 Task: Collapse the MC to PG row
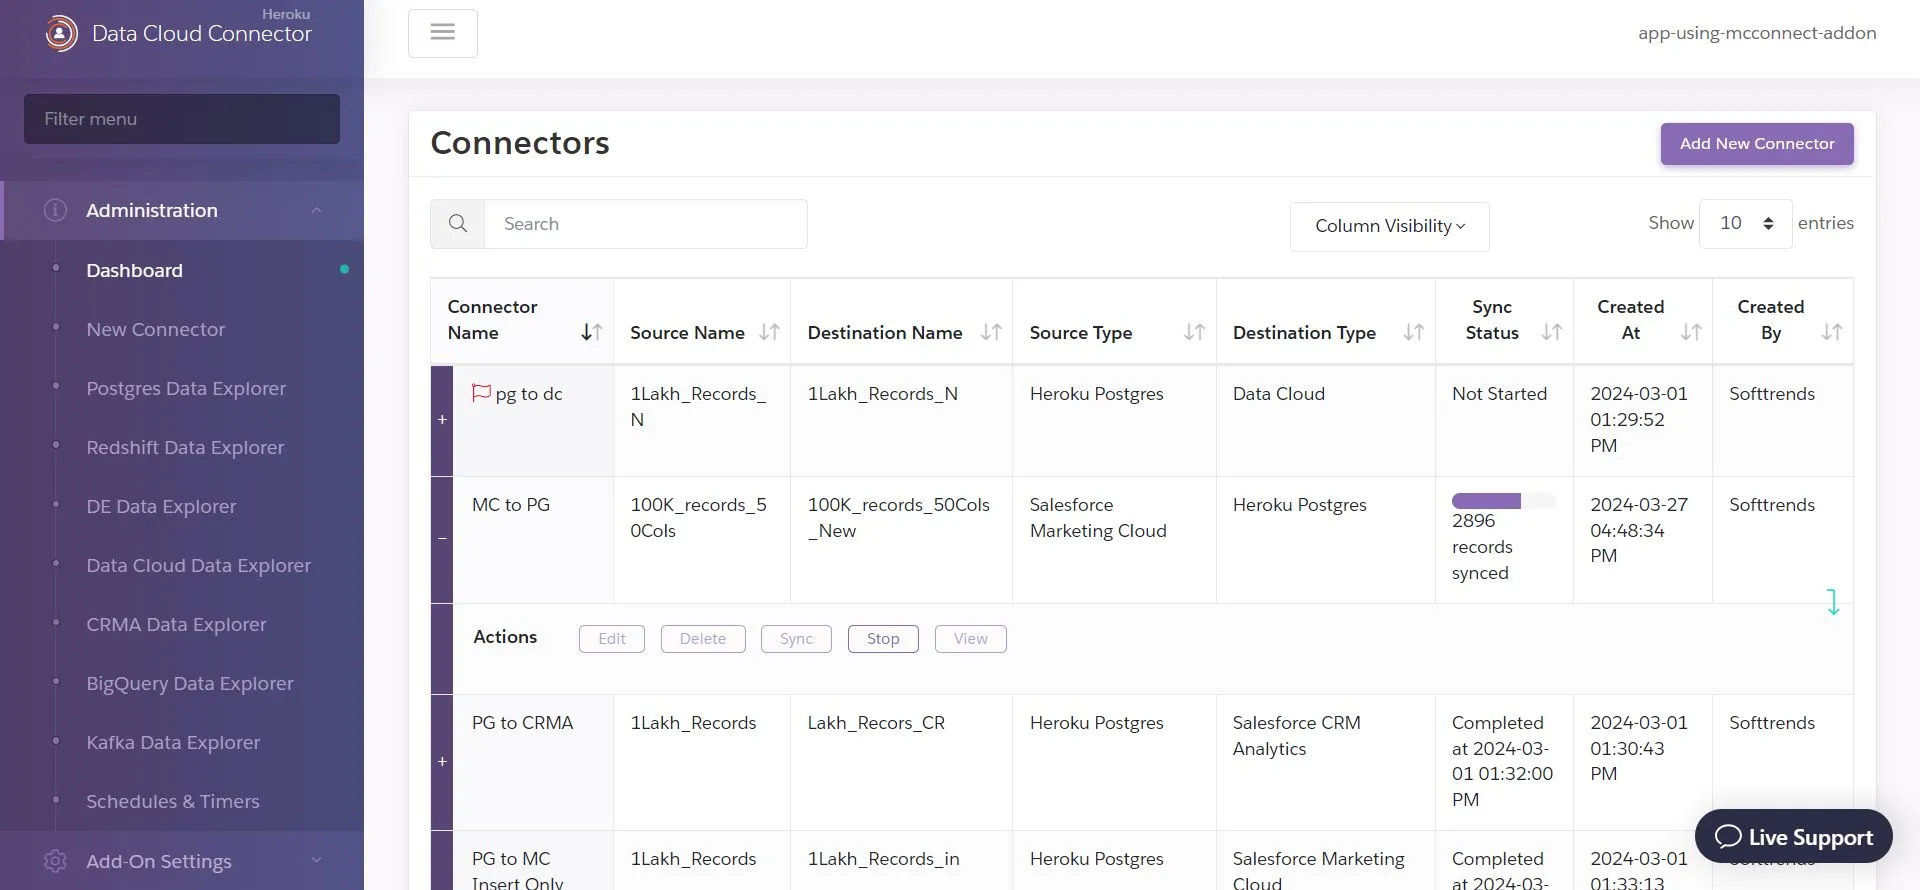(442, 539)
